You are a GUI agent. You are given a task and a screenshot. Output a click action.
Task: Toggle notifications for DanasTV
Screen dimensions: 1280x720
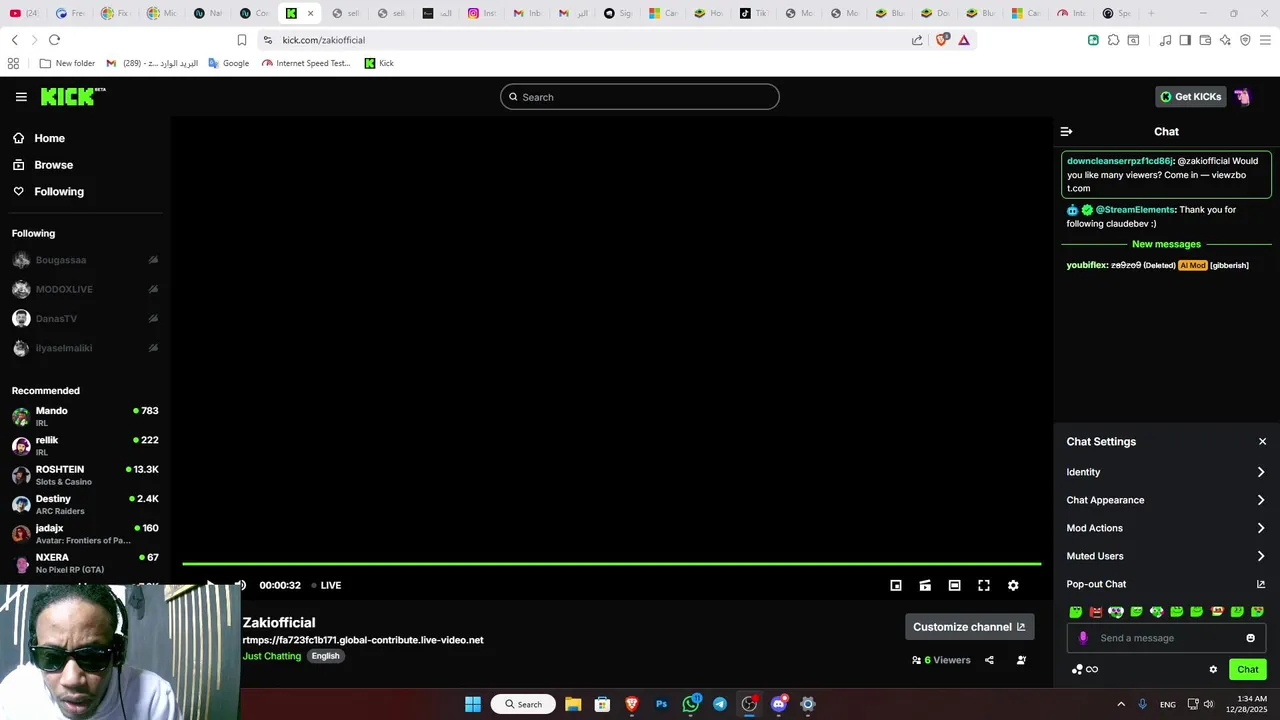(x=153, y=318)
